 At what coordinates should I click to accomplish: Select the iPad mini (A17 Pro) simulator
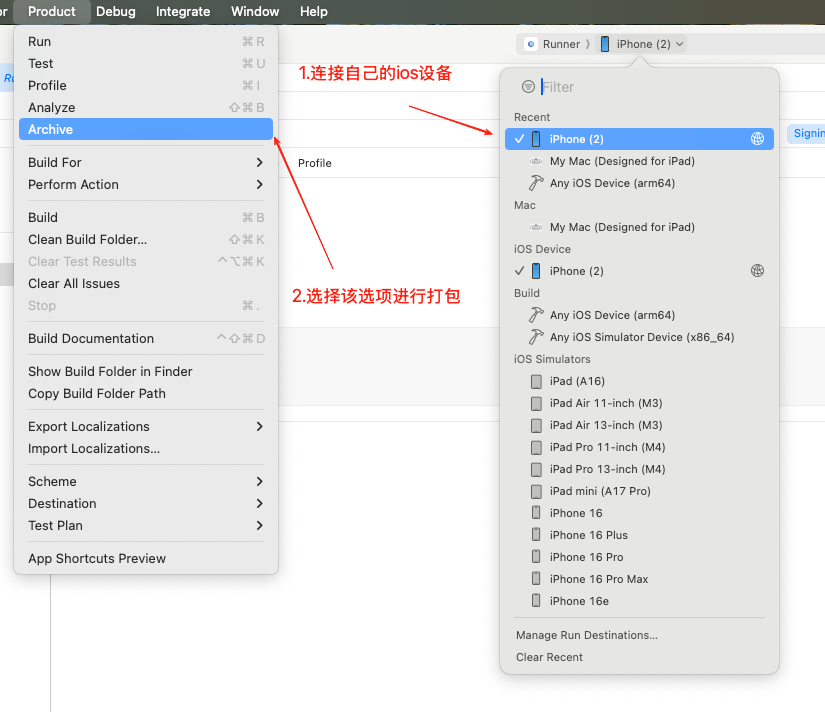click(639, 491)
